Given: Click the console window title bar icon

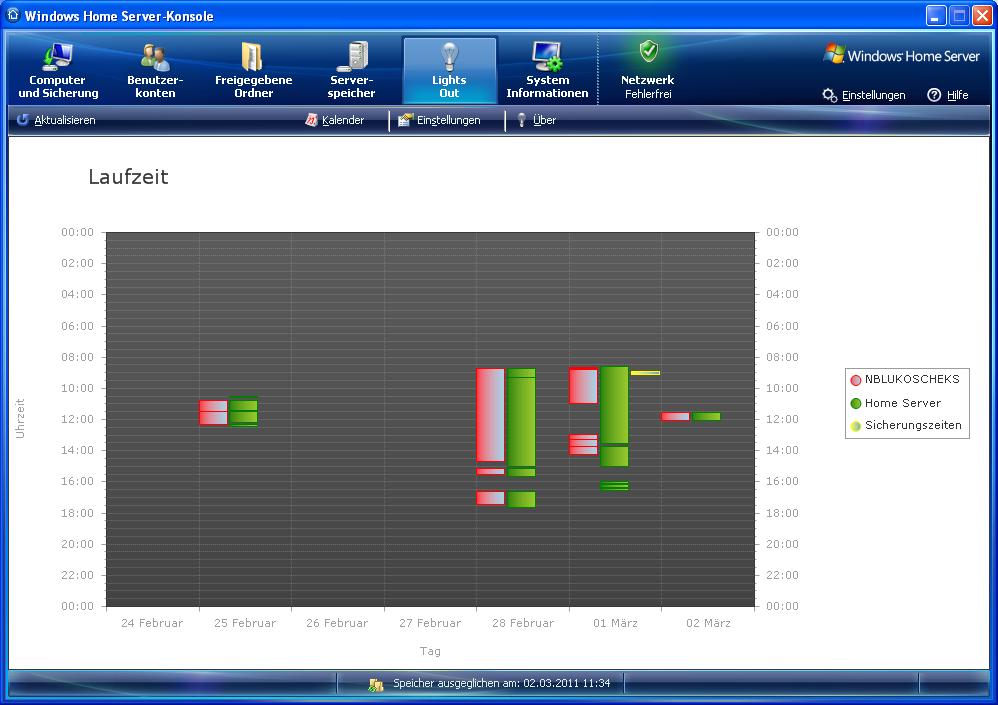Looking at the screenshot, I should [x=13, y=15].
